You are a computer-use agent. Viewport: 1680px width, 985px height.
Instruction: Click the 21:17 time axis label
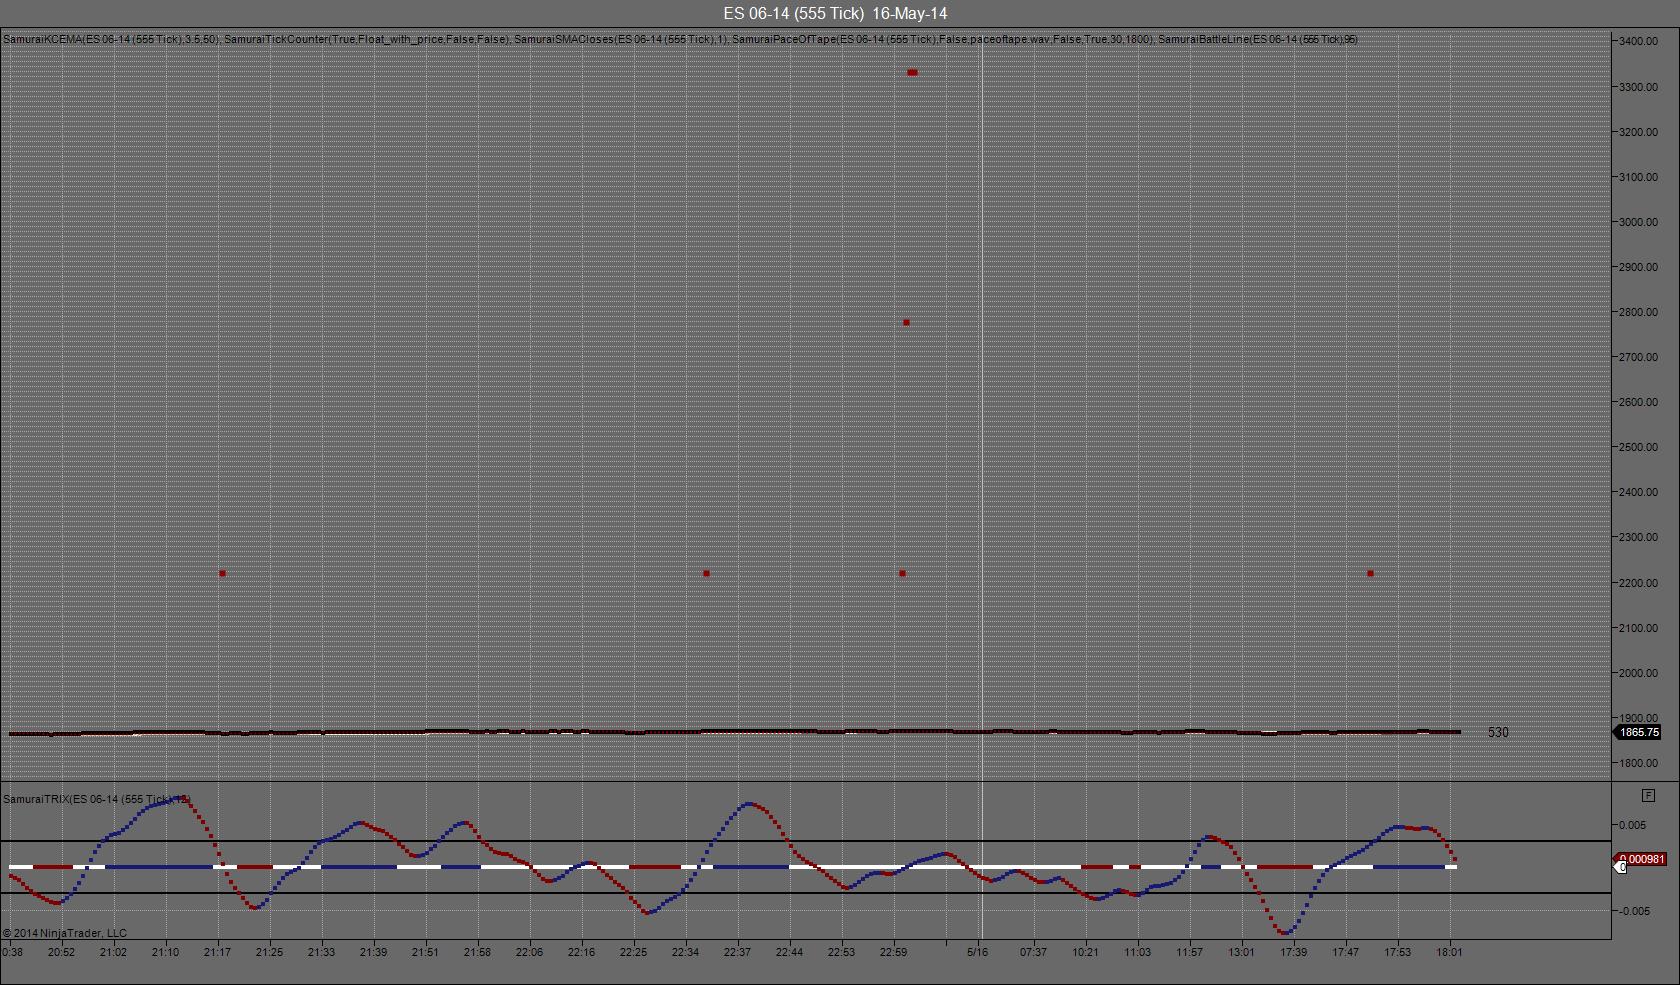tap(217, 952)
